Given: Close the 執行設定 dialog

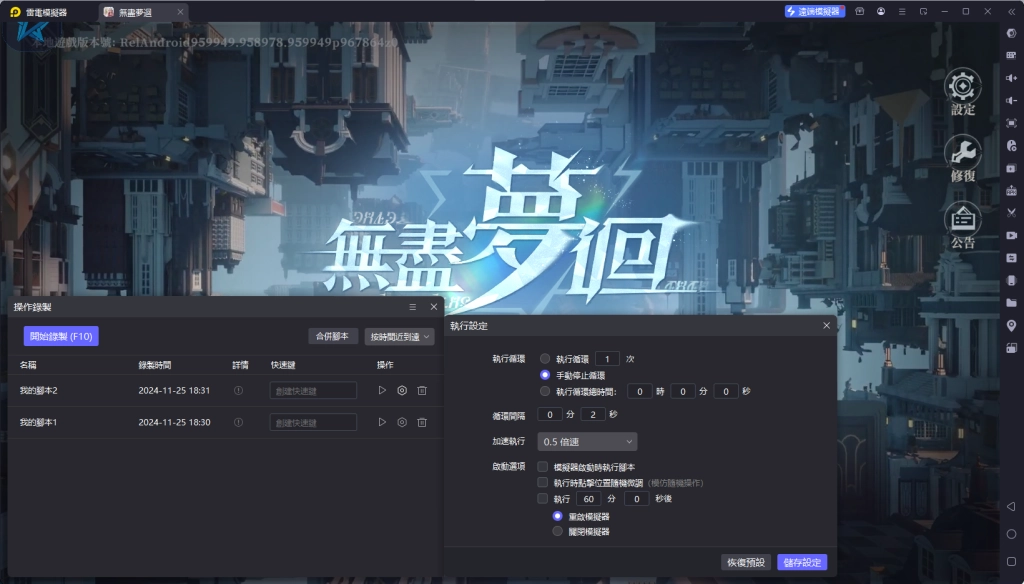Looking at the screenshot, I should 826,325.
